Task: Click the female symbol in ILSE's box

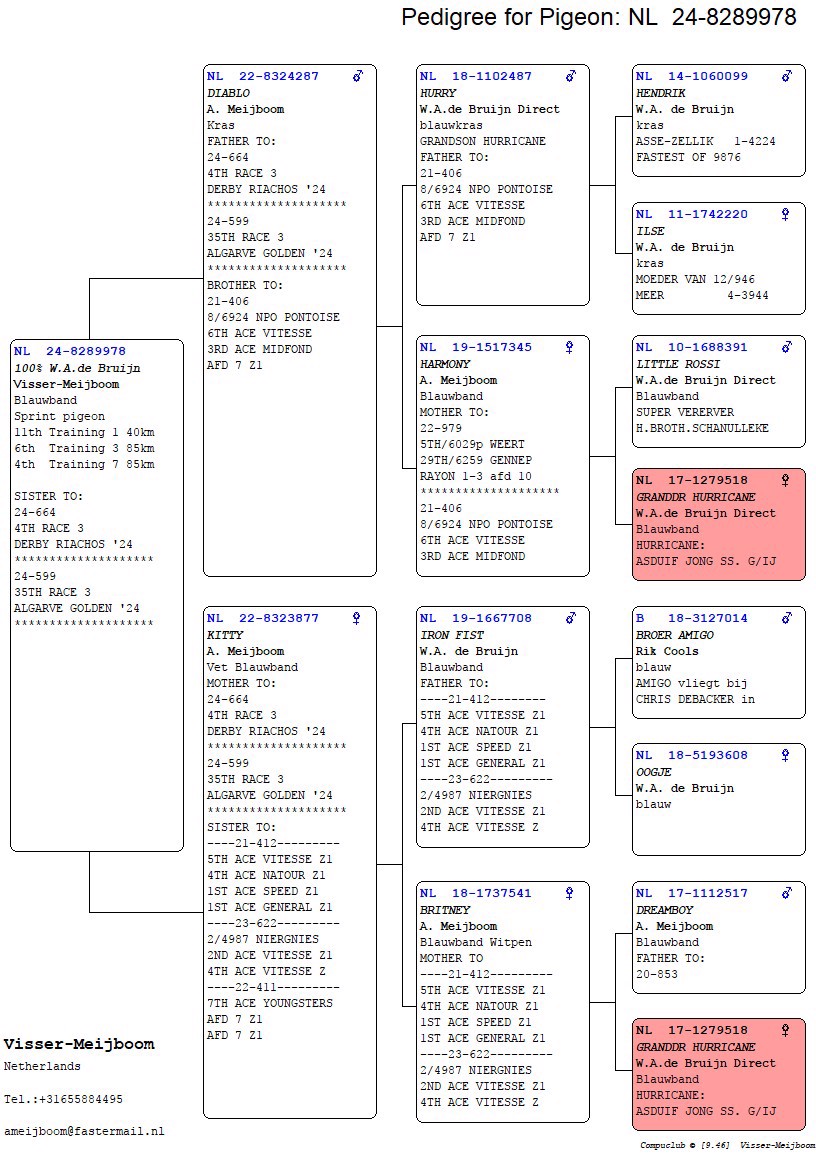Action: point(786,214)
